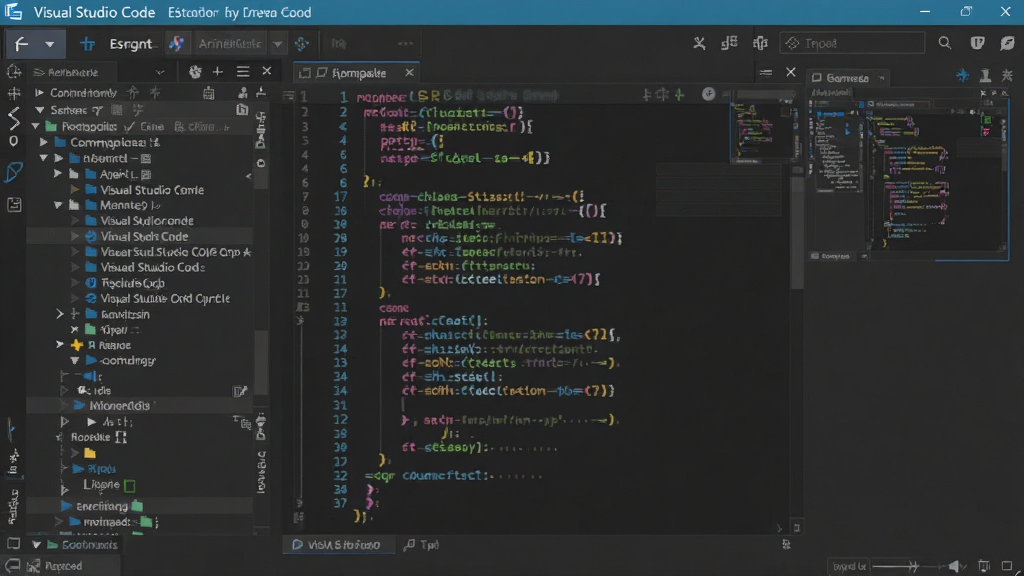Click the file icon at the Sertuee row's end

pos(242,110)
